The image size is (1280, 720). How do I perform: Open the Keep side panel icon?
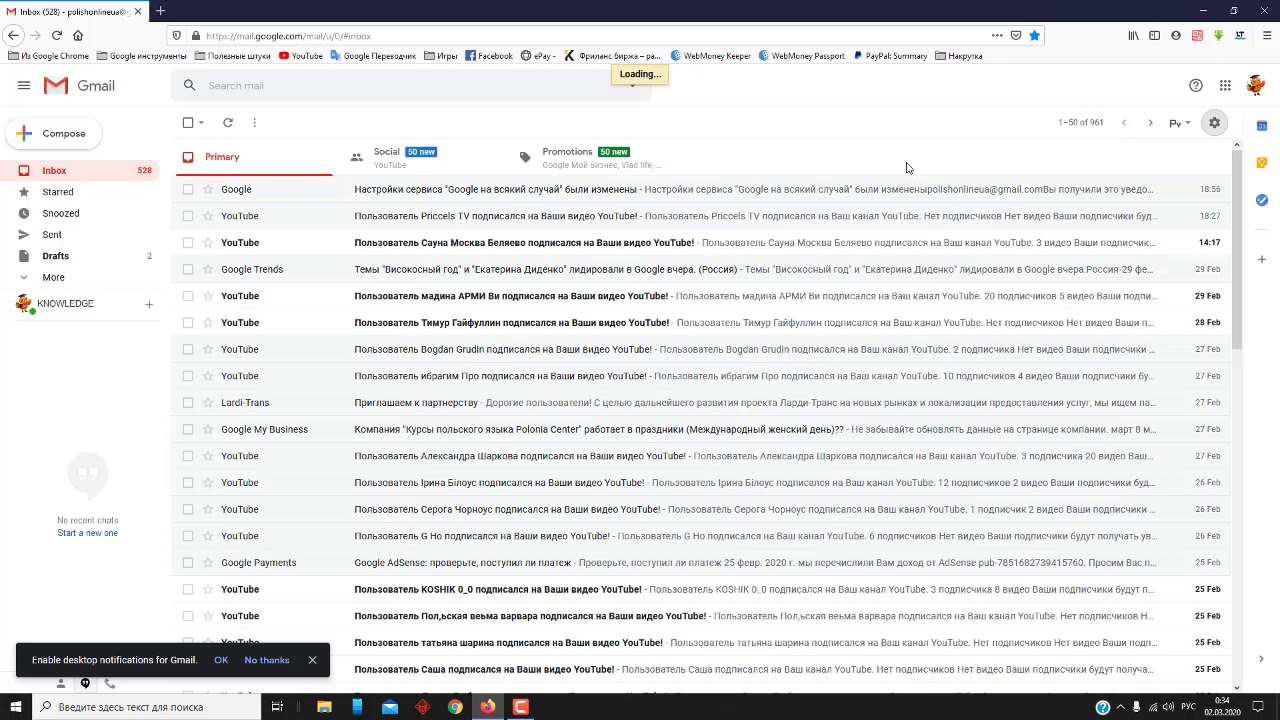[1262, 163]
